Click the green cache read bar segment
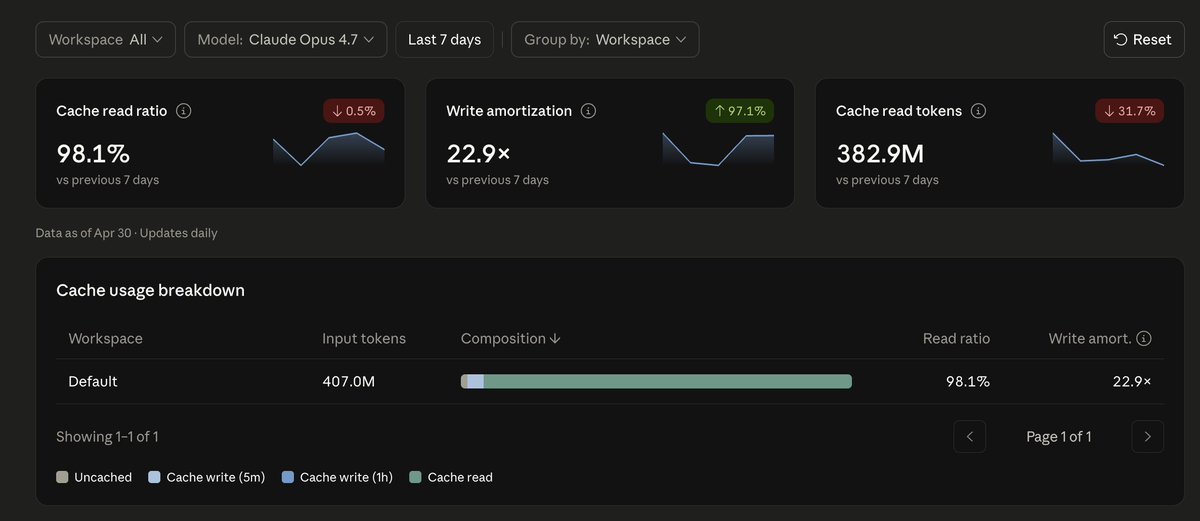Image resolution: width=1200 pixels, height=521 pixels. [x=668, y=381]
